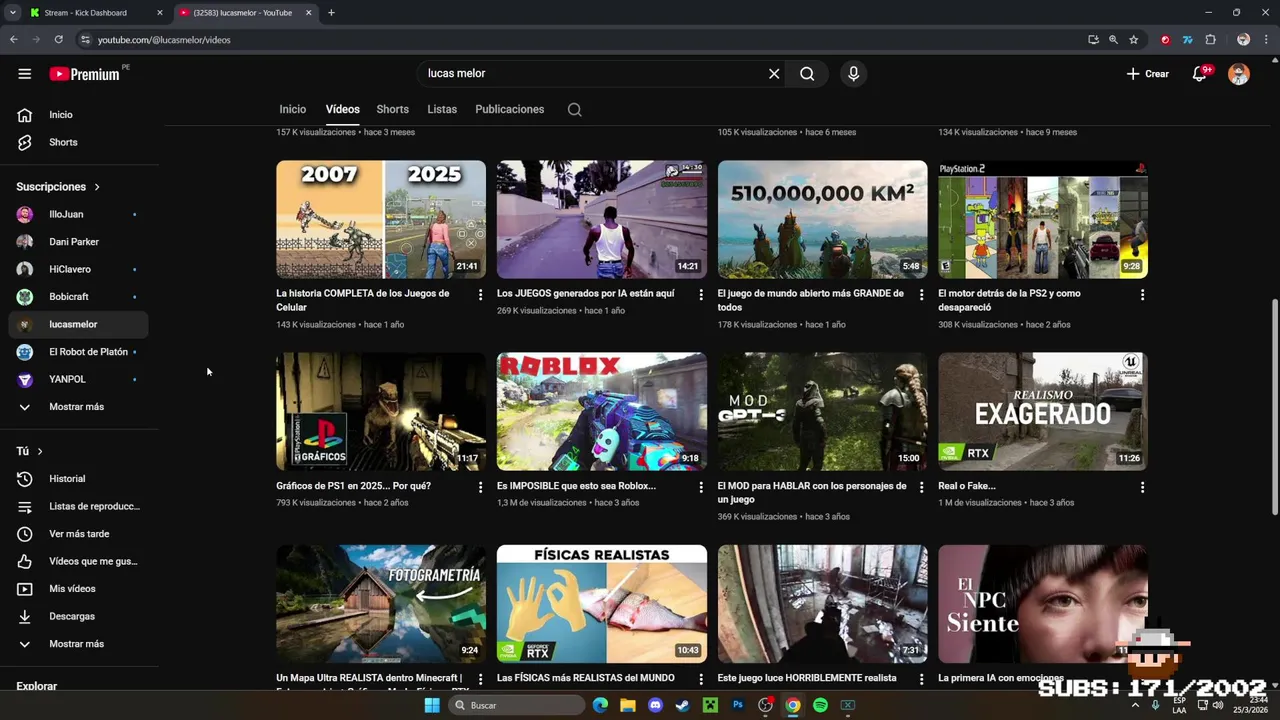Open IlloJuan subscription channel

[x=78, y=214]
